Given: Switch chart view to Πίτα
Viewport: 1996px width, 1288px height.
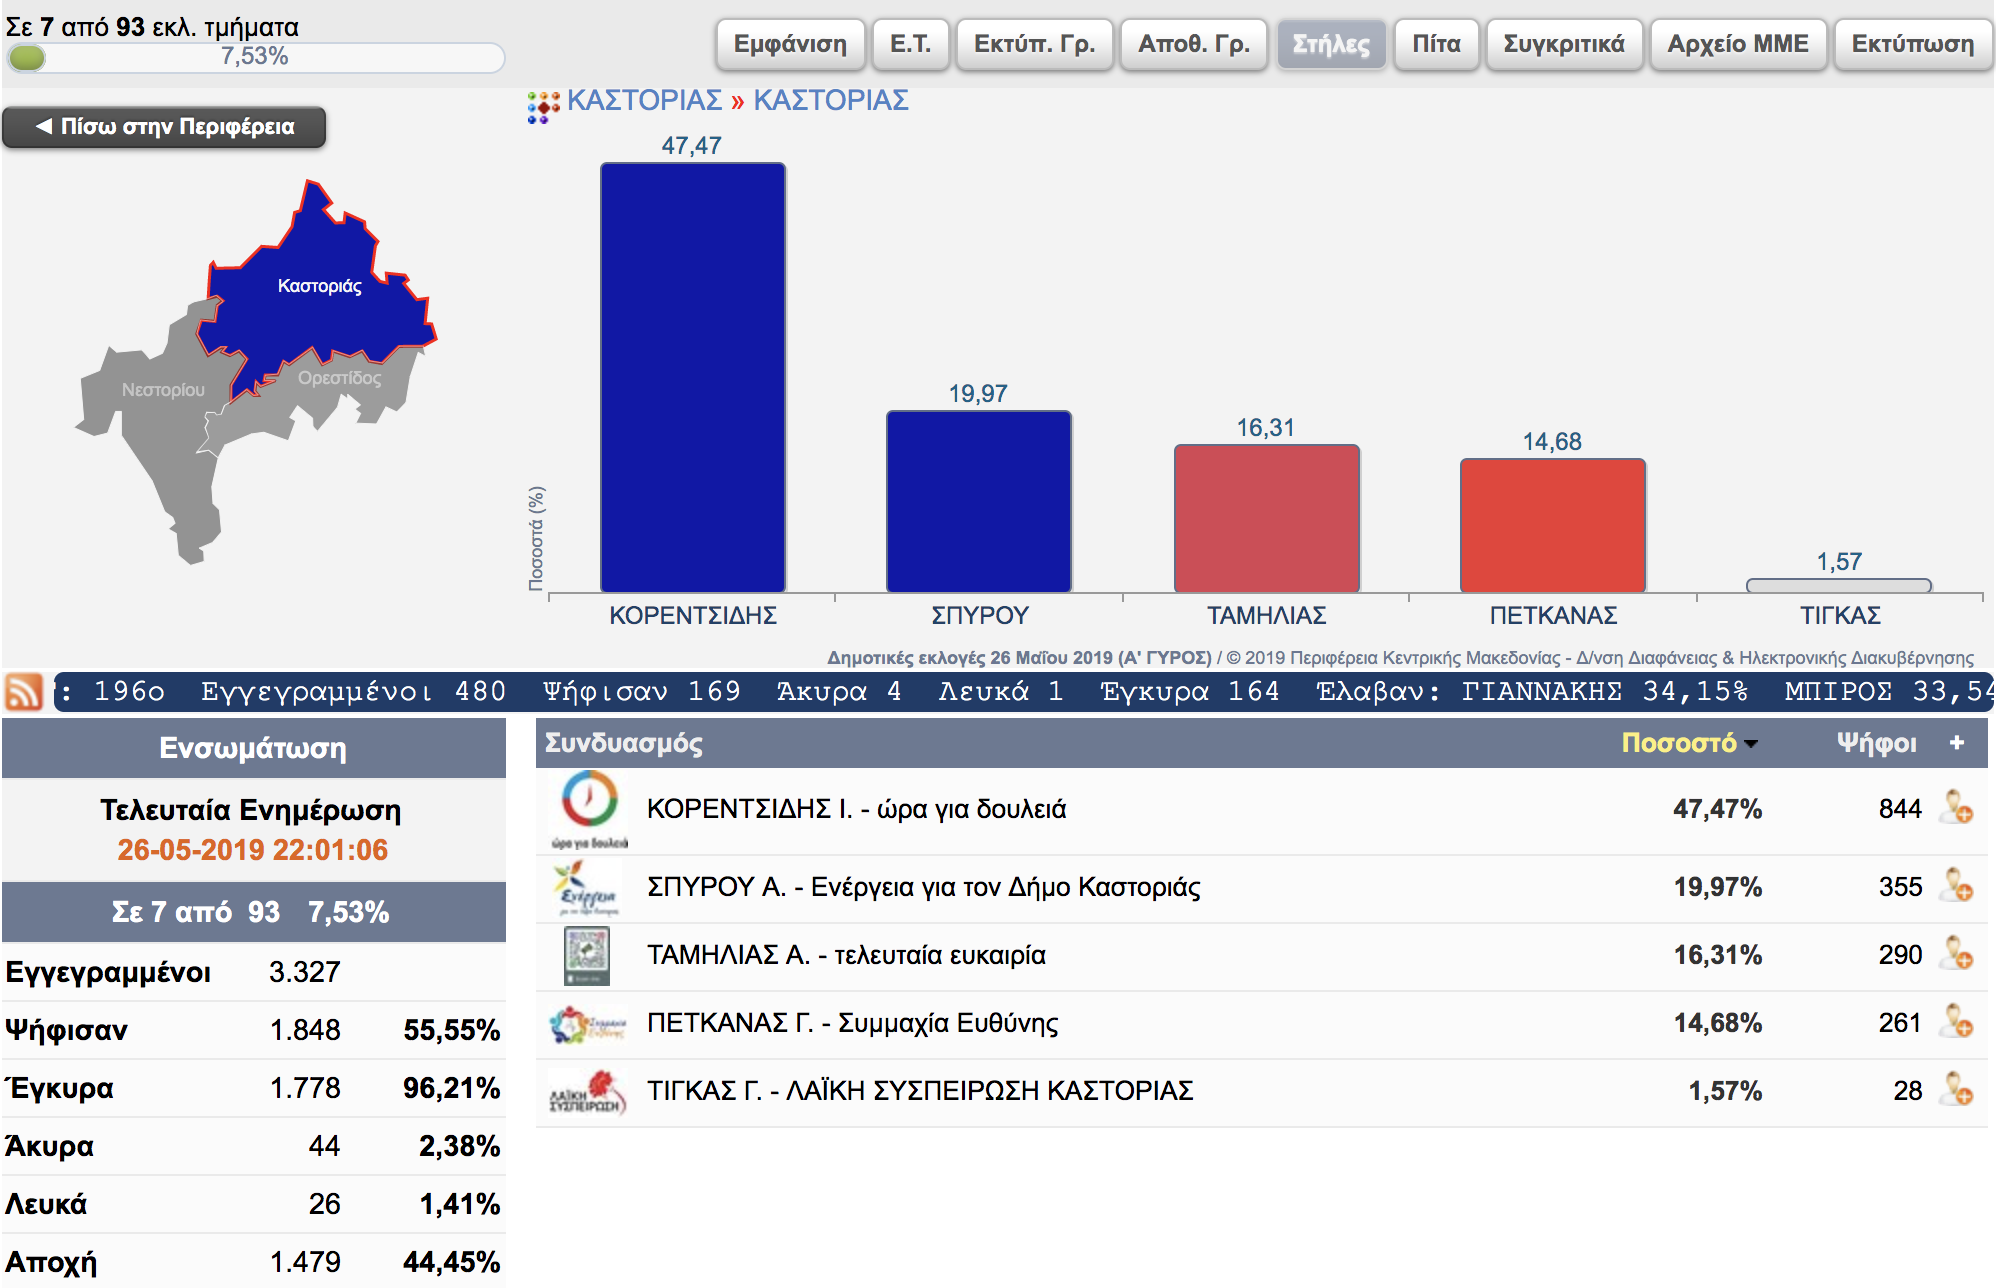Looking at the screenshot, I should (1436, 44).
